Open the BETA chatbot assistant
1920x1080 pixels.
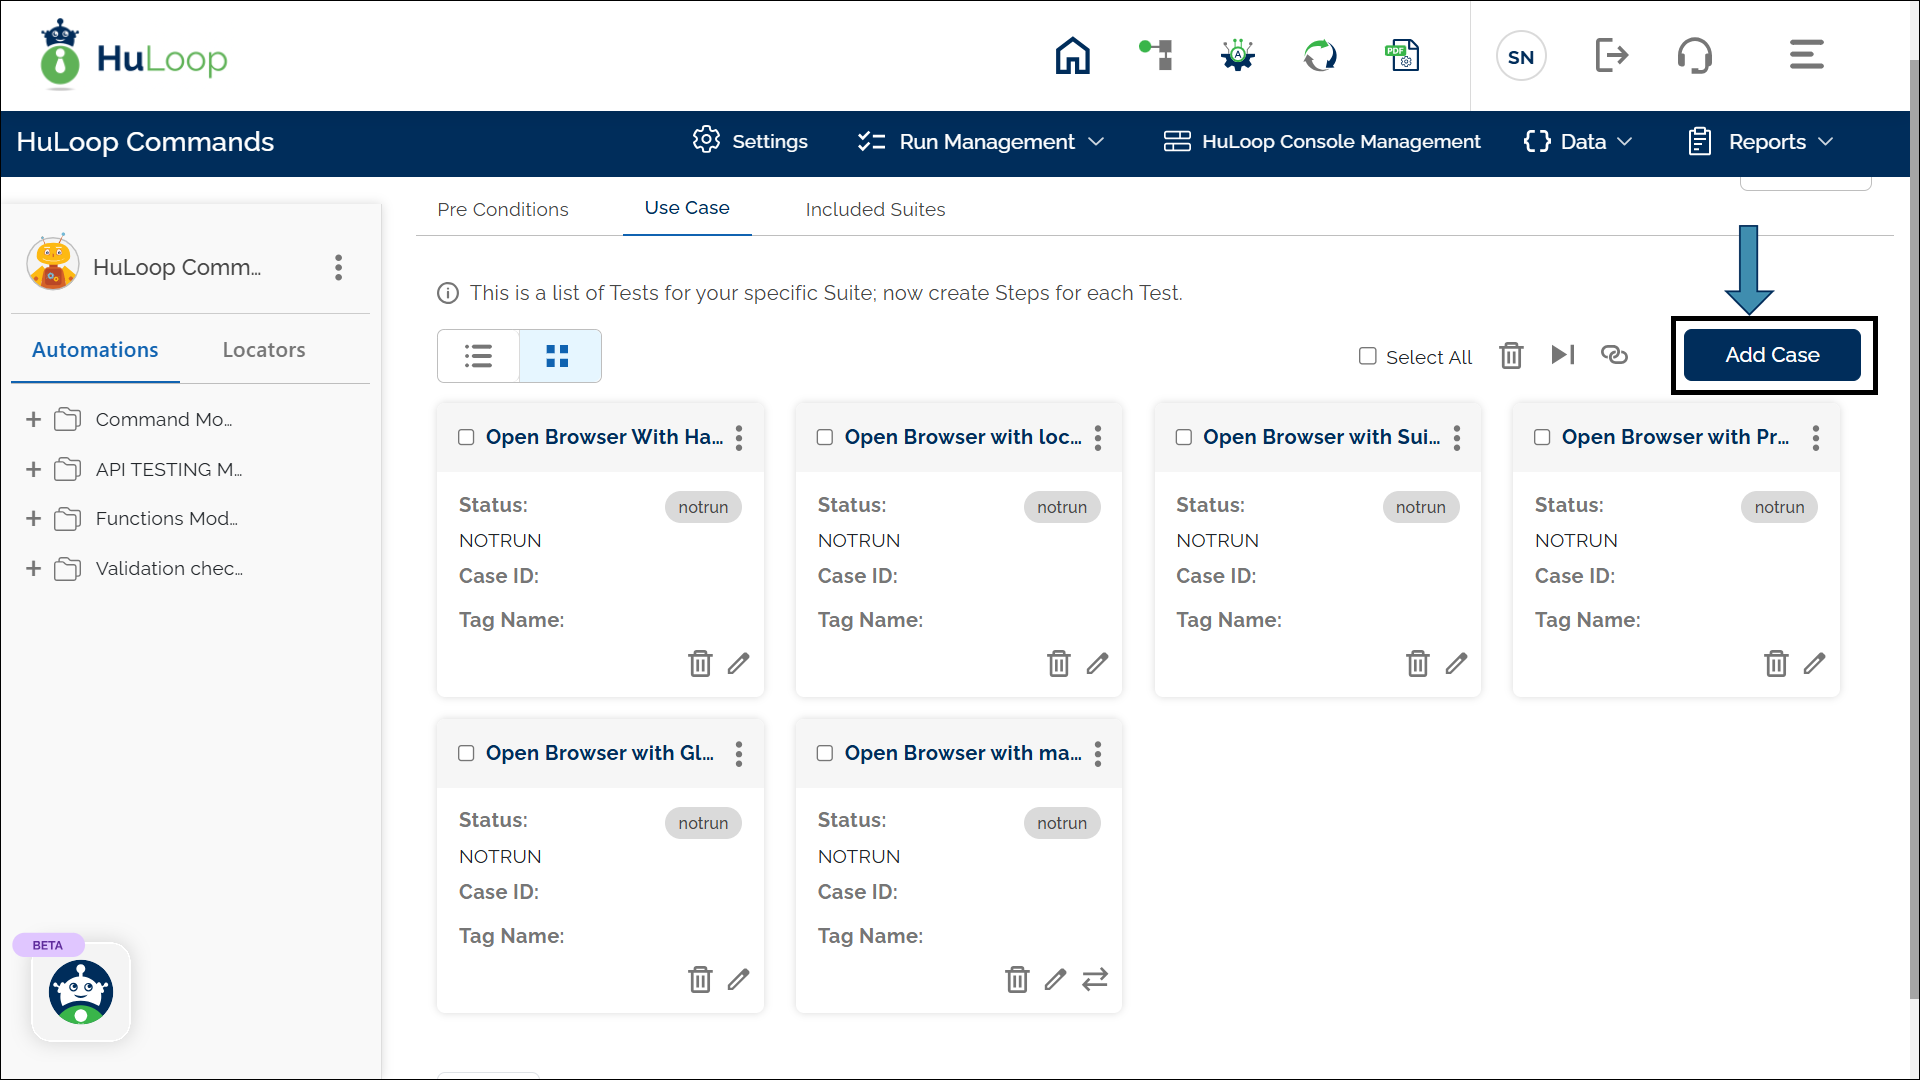tap(81, 992)
